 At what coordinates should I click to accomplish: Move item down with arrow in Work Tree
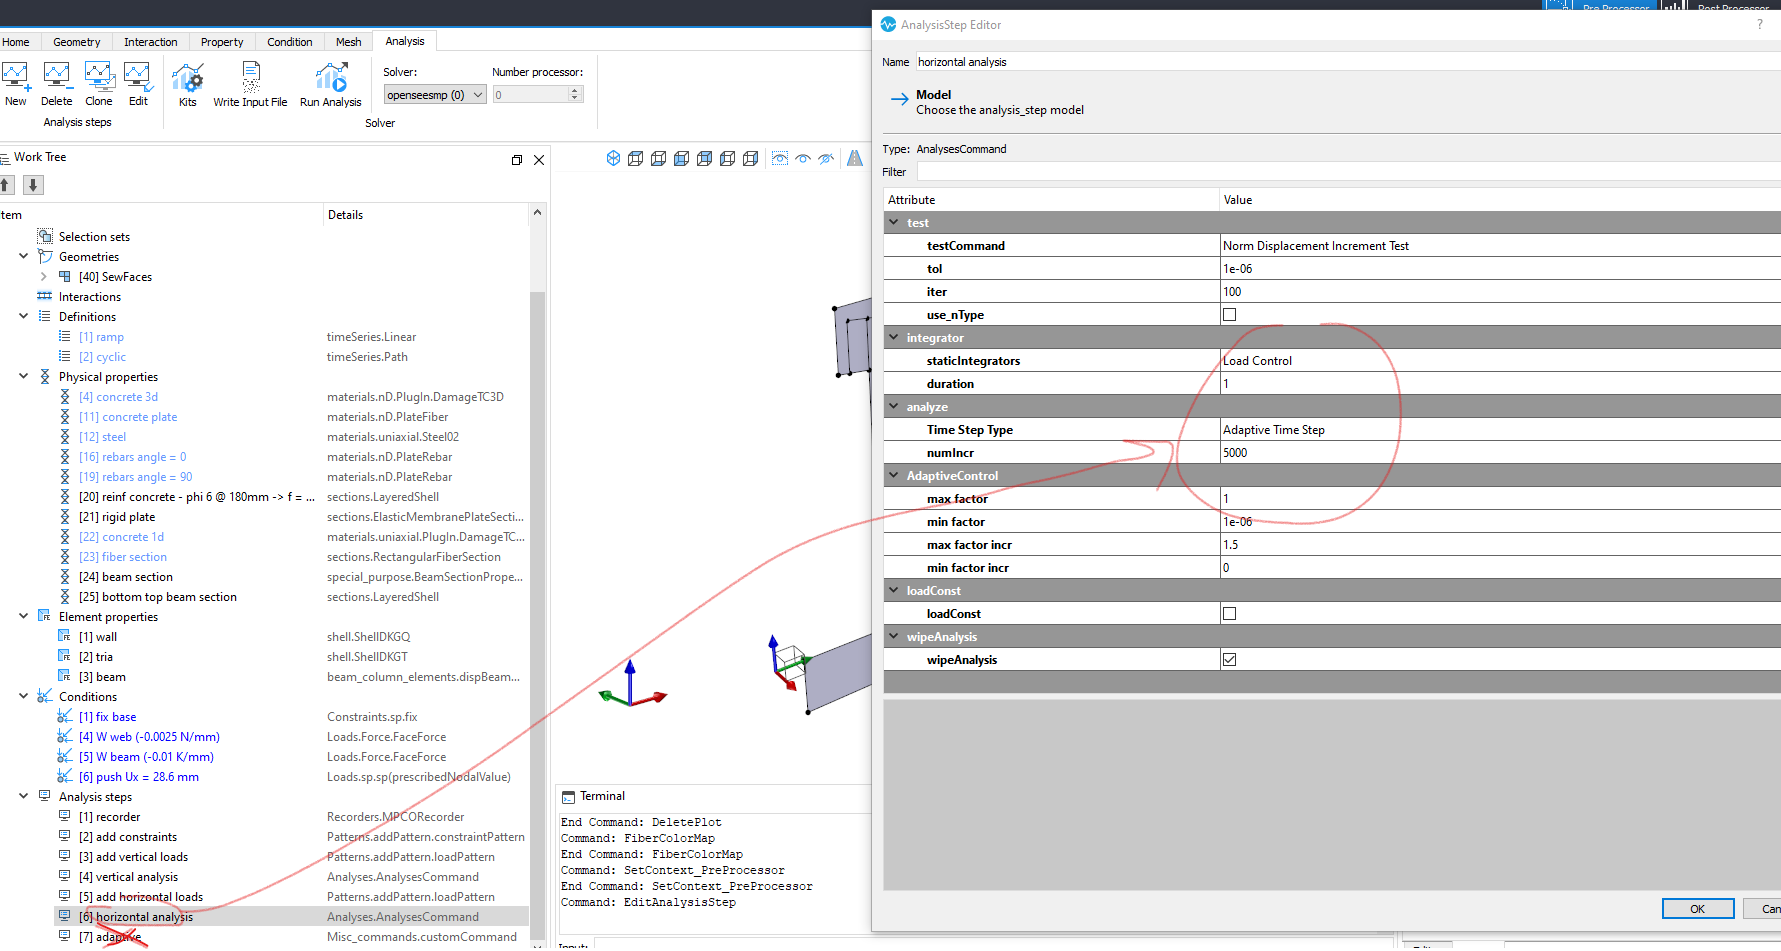33,185
